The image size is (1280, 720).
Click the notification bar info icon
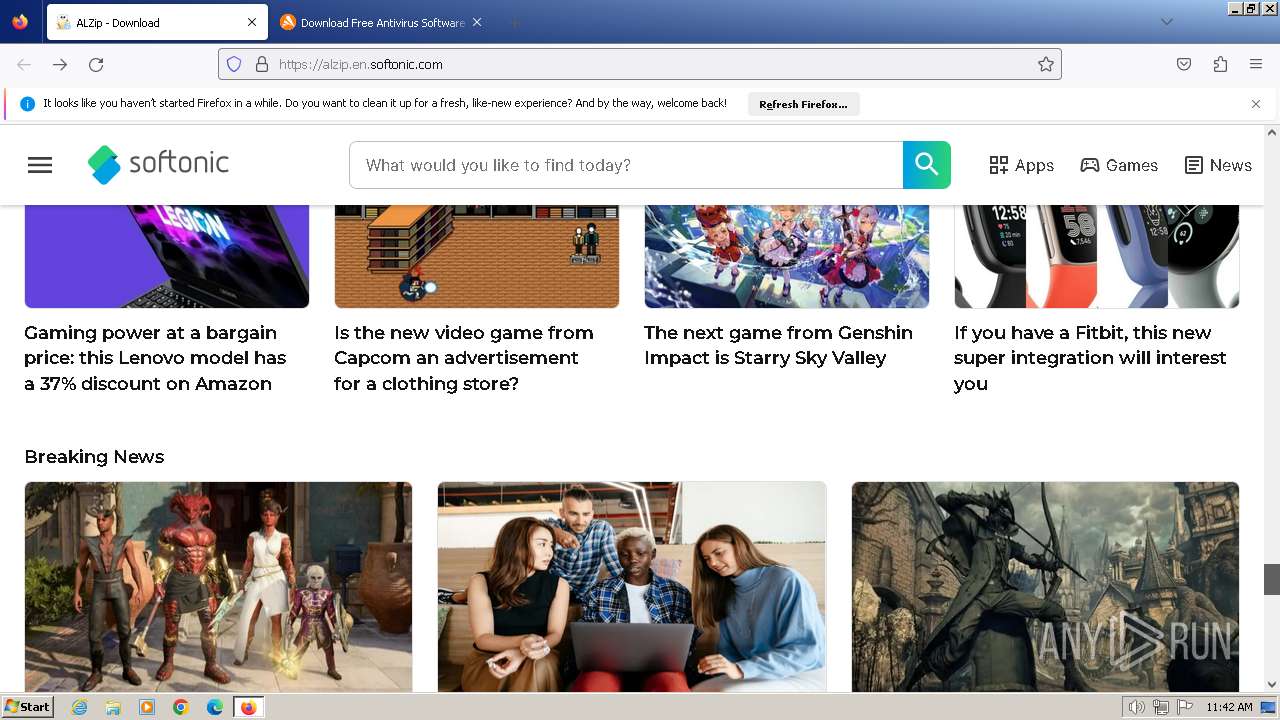coord(27,104)
